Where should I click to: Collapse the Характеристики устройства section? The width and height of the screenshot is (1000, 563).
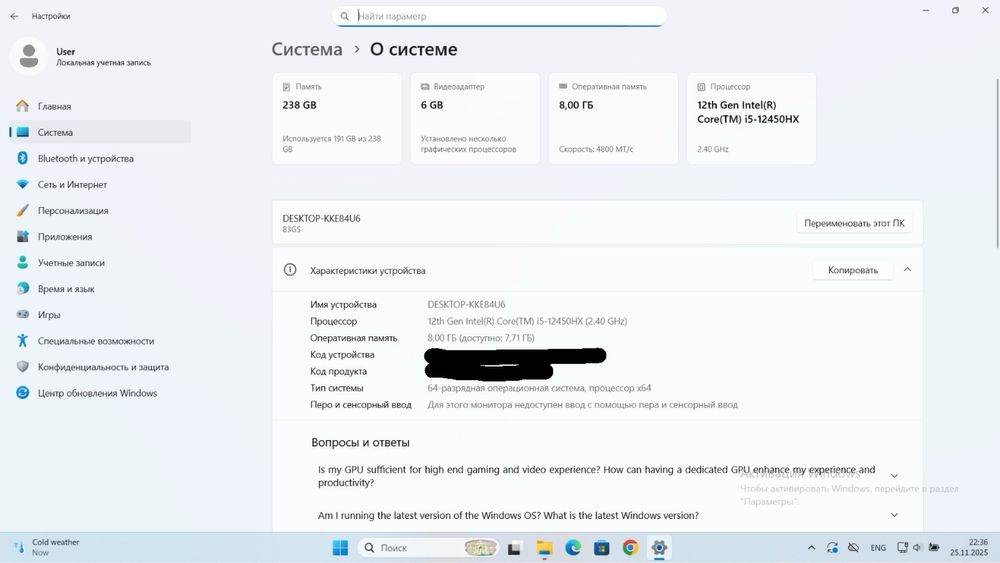908,270
